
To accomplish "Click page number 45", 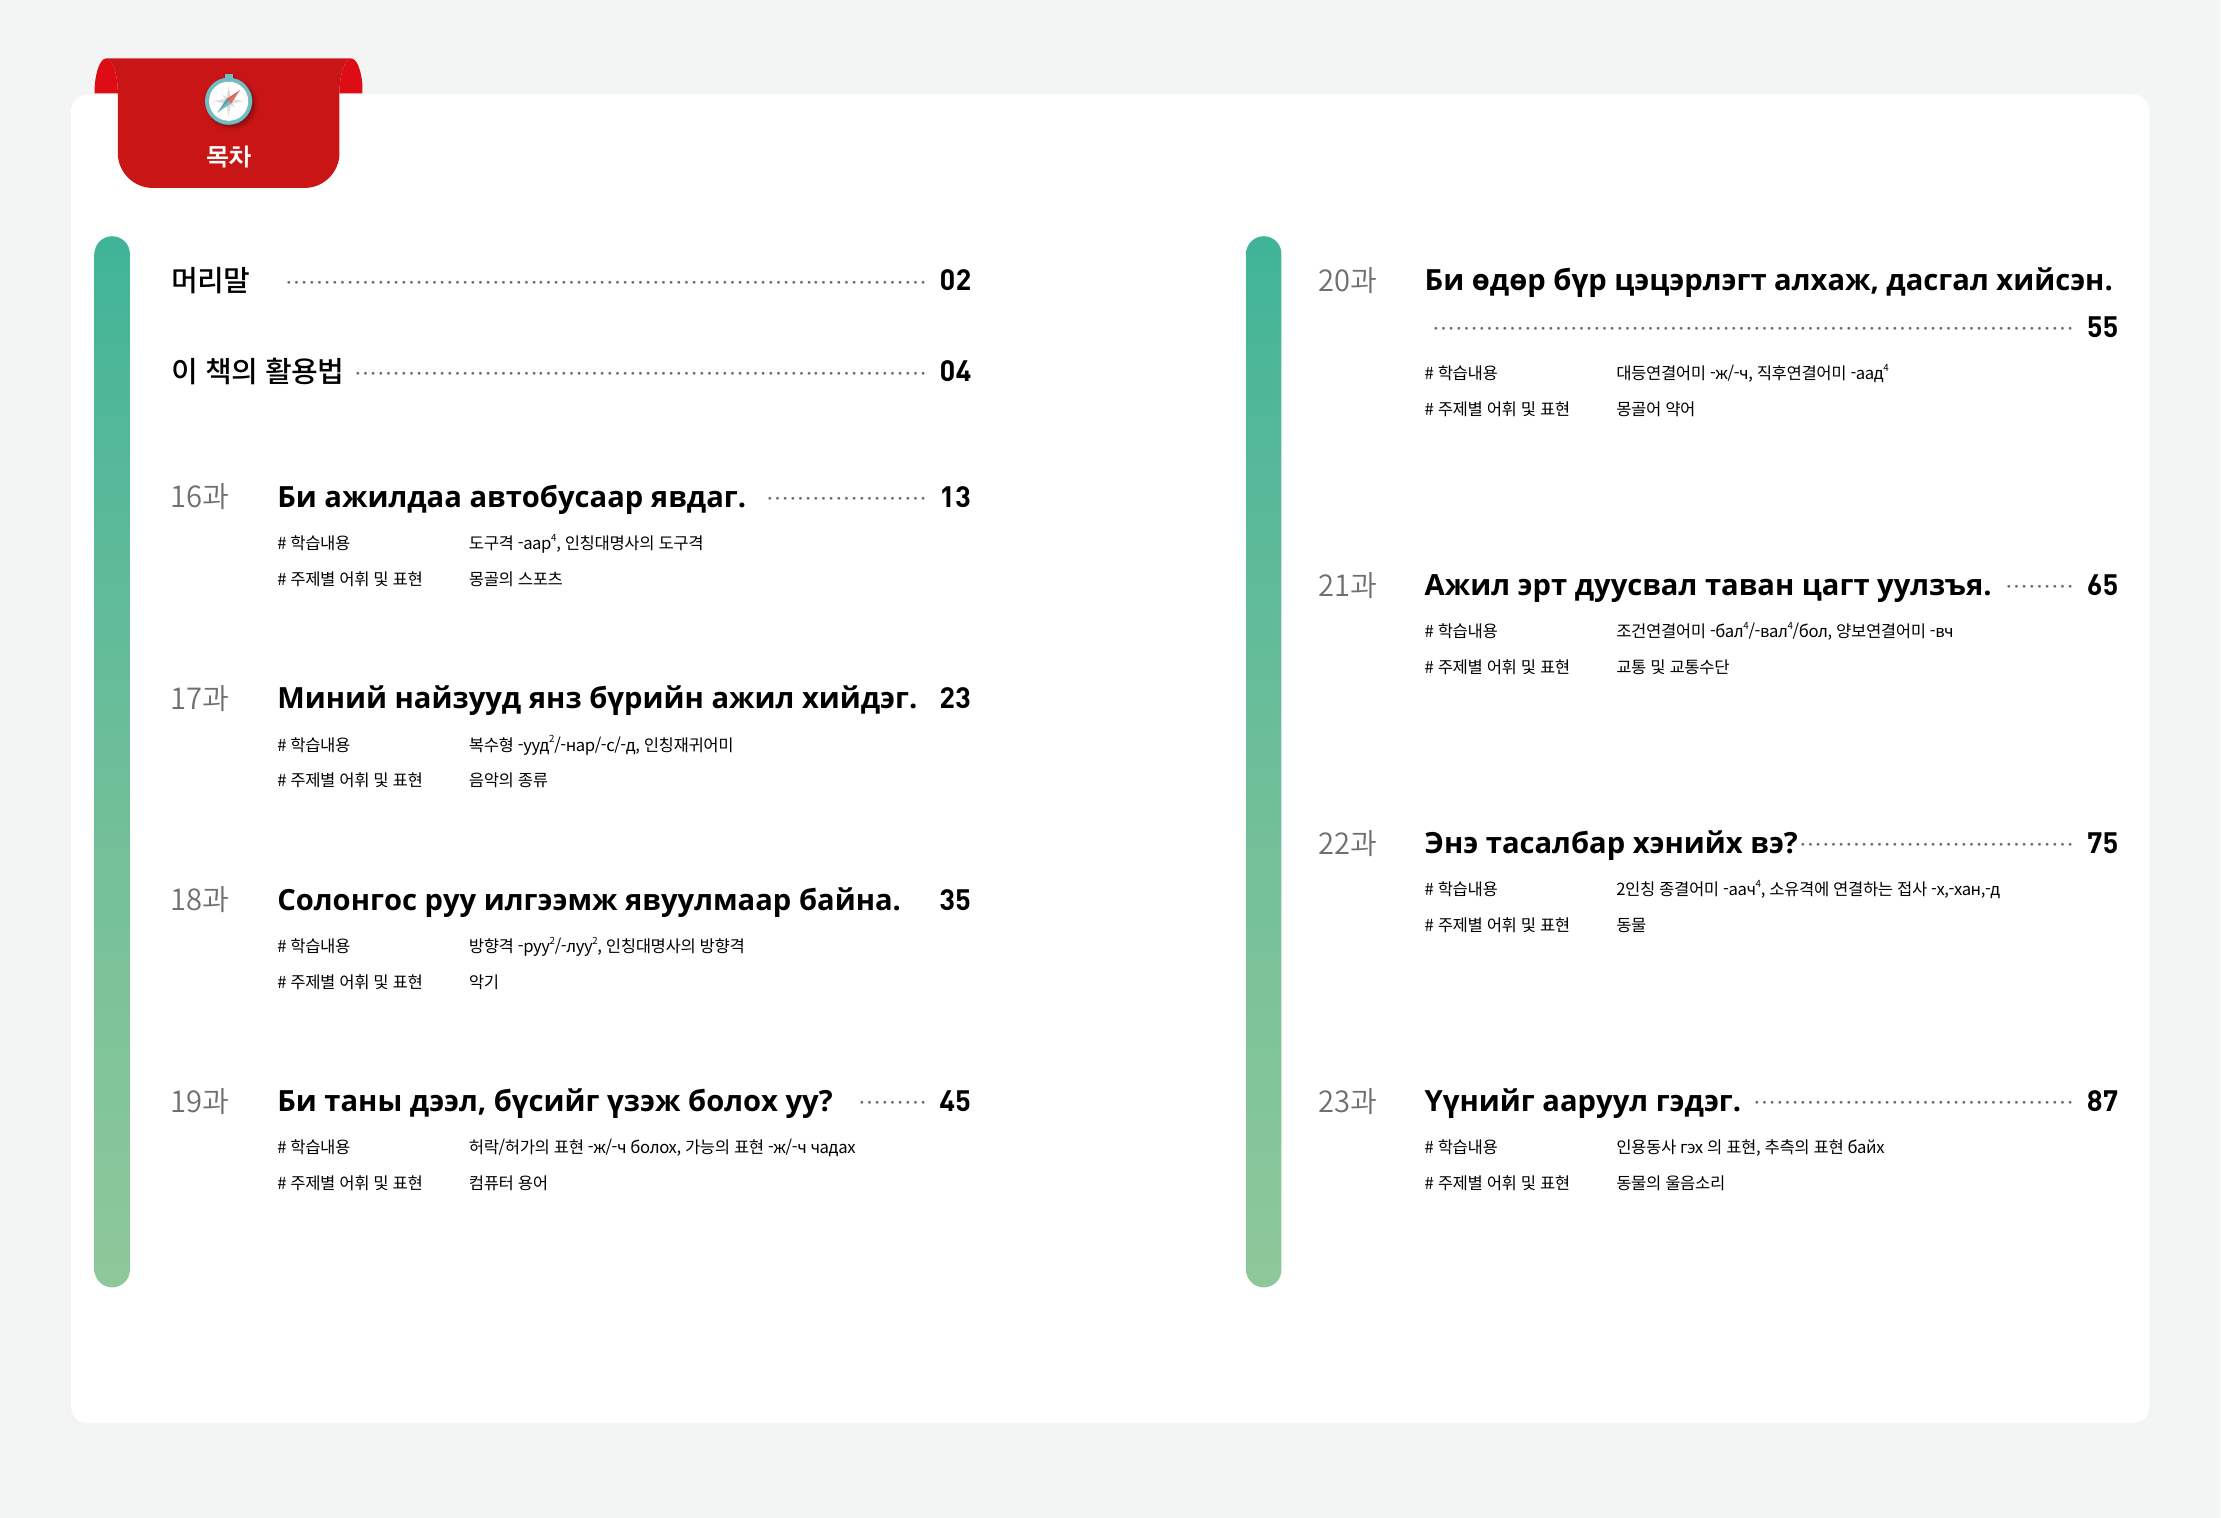I will click(x=954, y=1101).
